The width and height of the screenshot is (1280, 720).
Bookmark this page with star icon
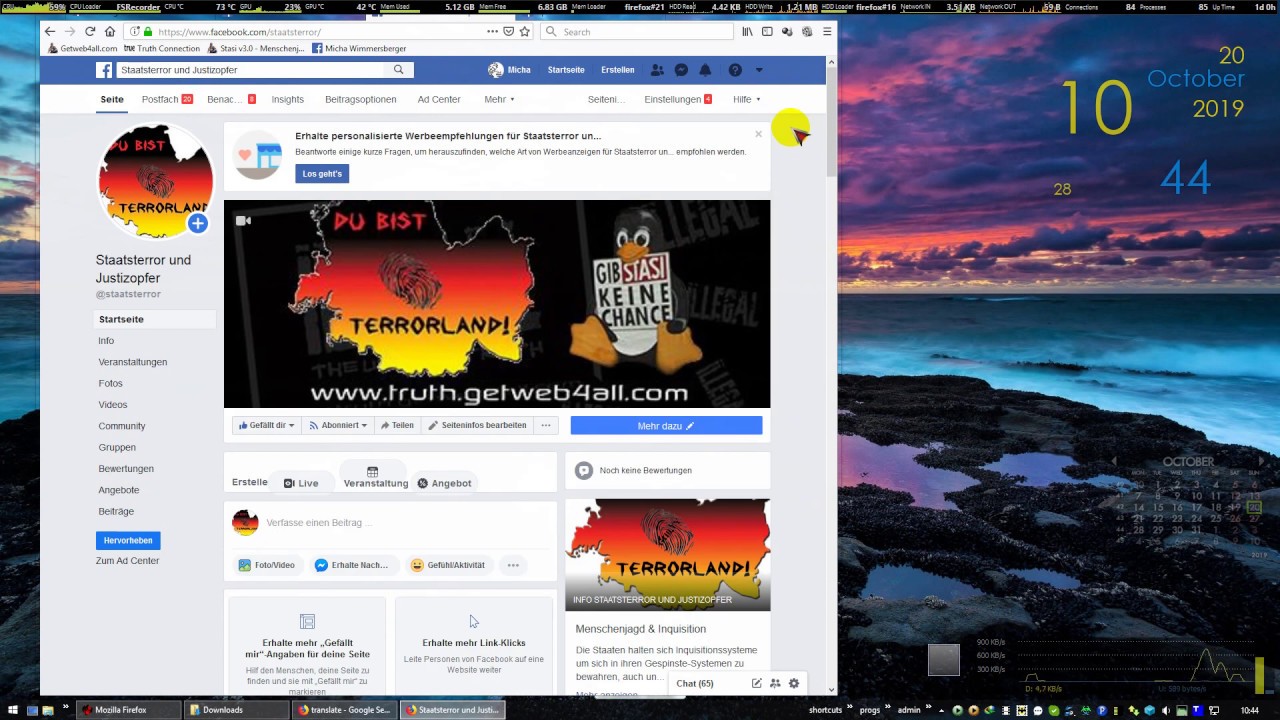[524, 32]
